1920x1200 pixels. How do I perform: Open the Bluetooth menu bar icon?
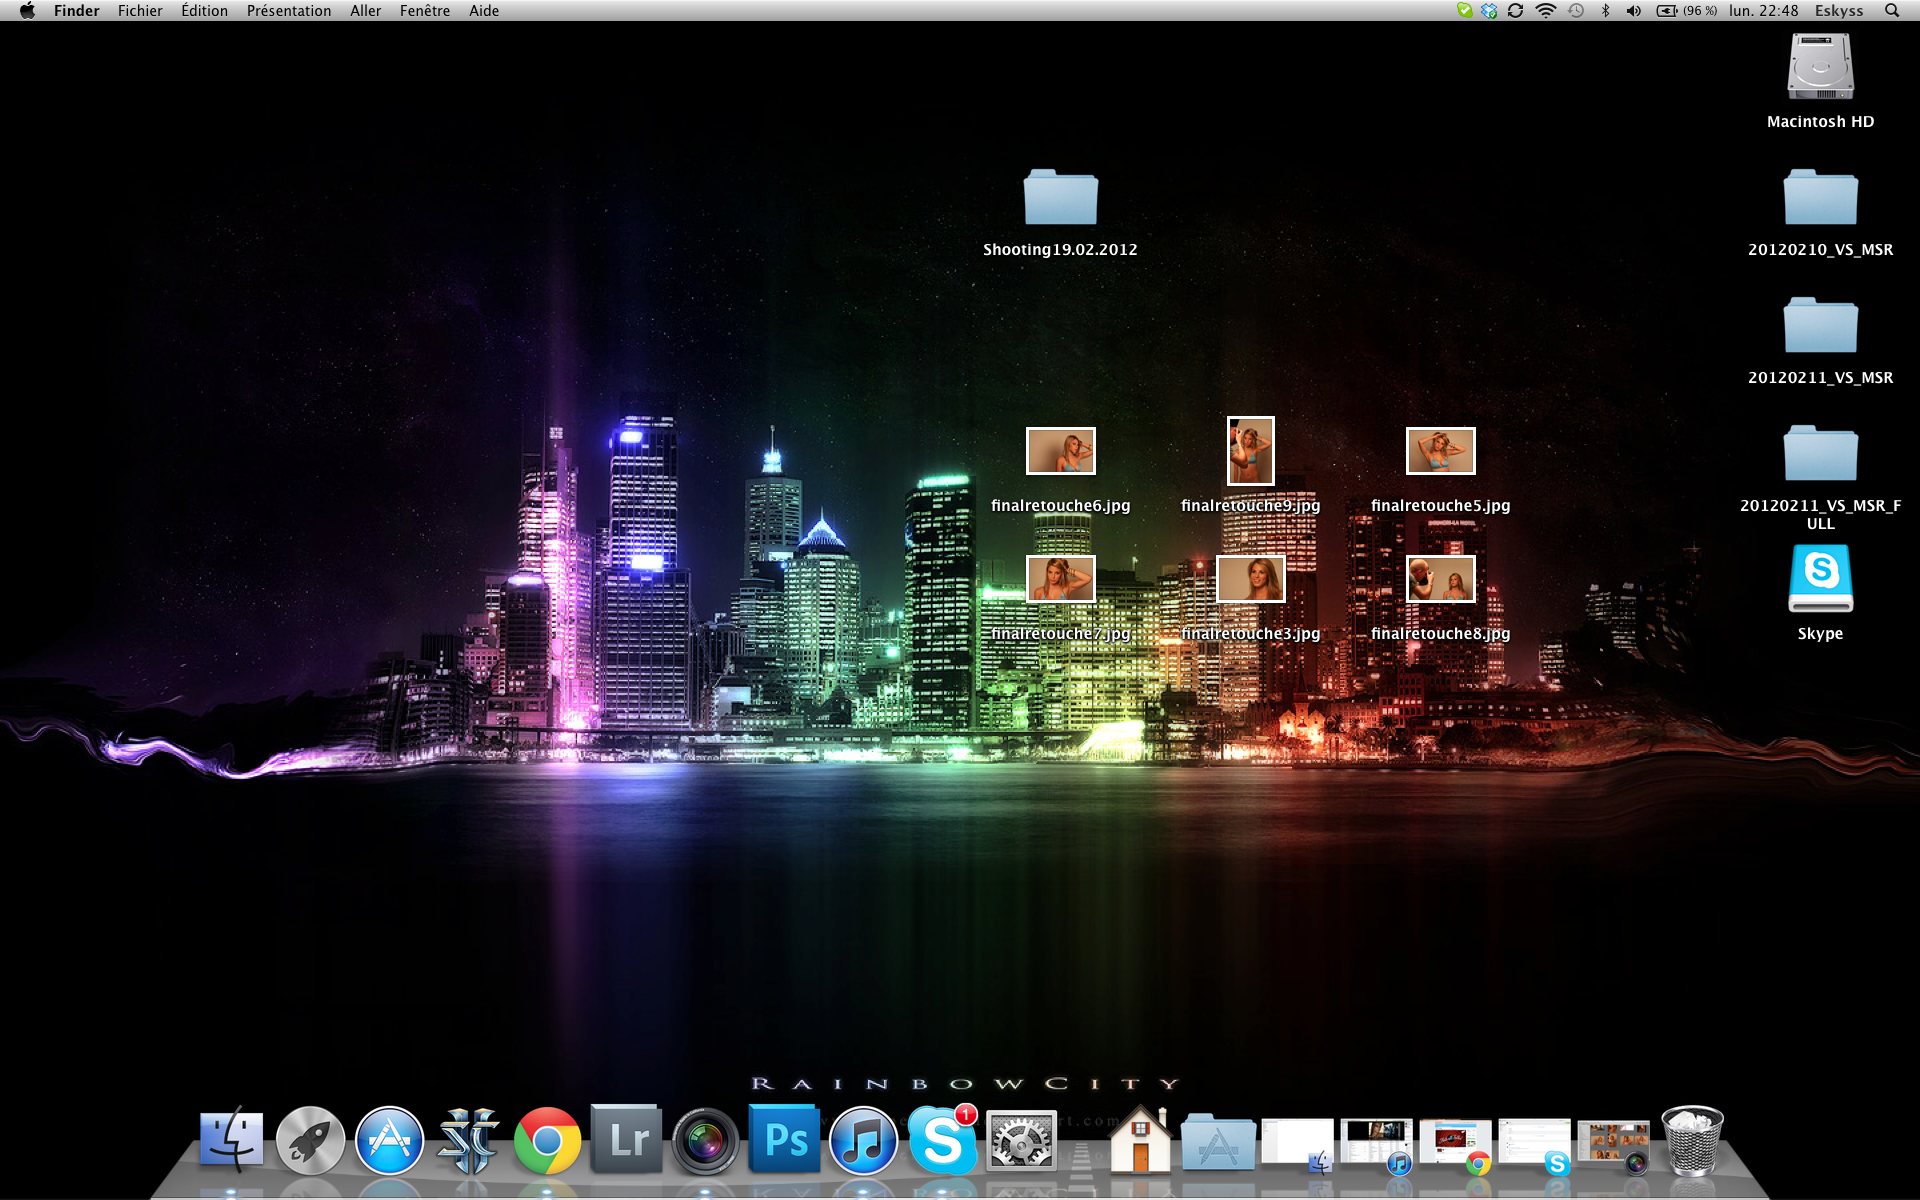click(1606, 11)
